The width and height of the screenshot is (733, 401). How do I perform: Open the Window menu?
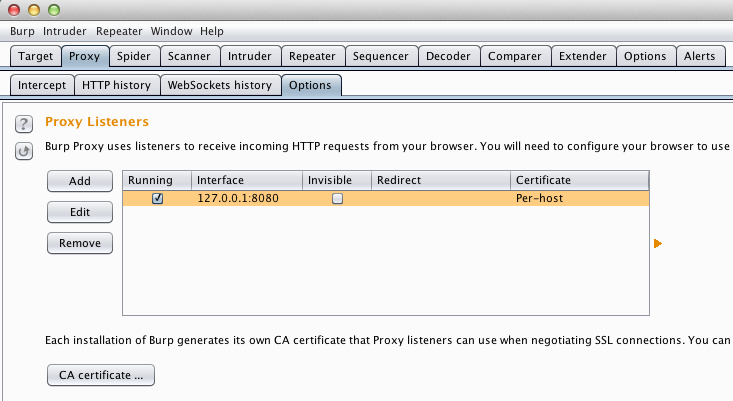[x=172, y=31]
